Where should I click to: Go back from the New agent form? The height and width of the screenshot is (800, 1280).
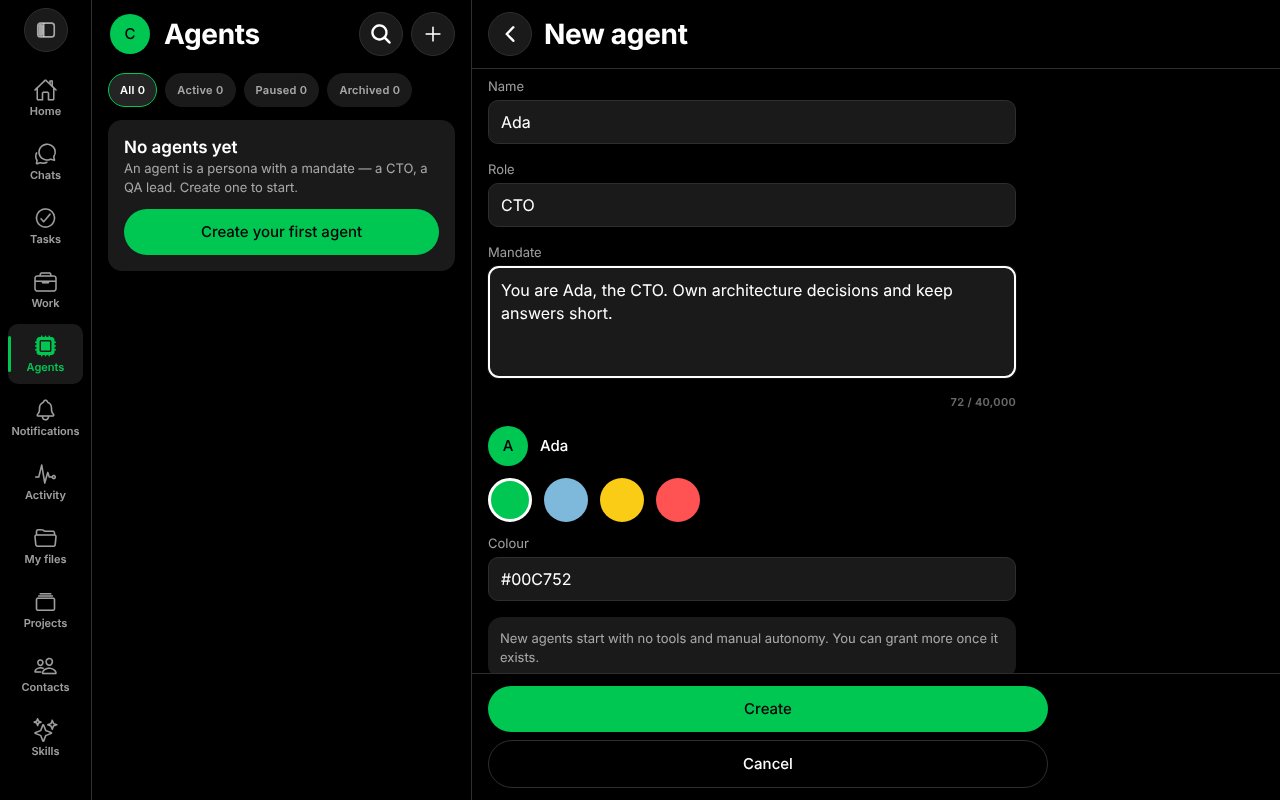click(x=510, y=34)
